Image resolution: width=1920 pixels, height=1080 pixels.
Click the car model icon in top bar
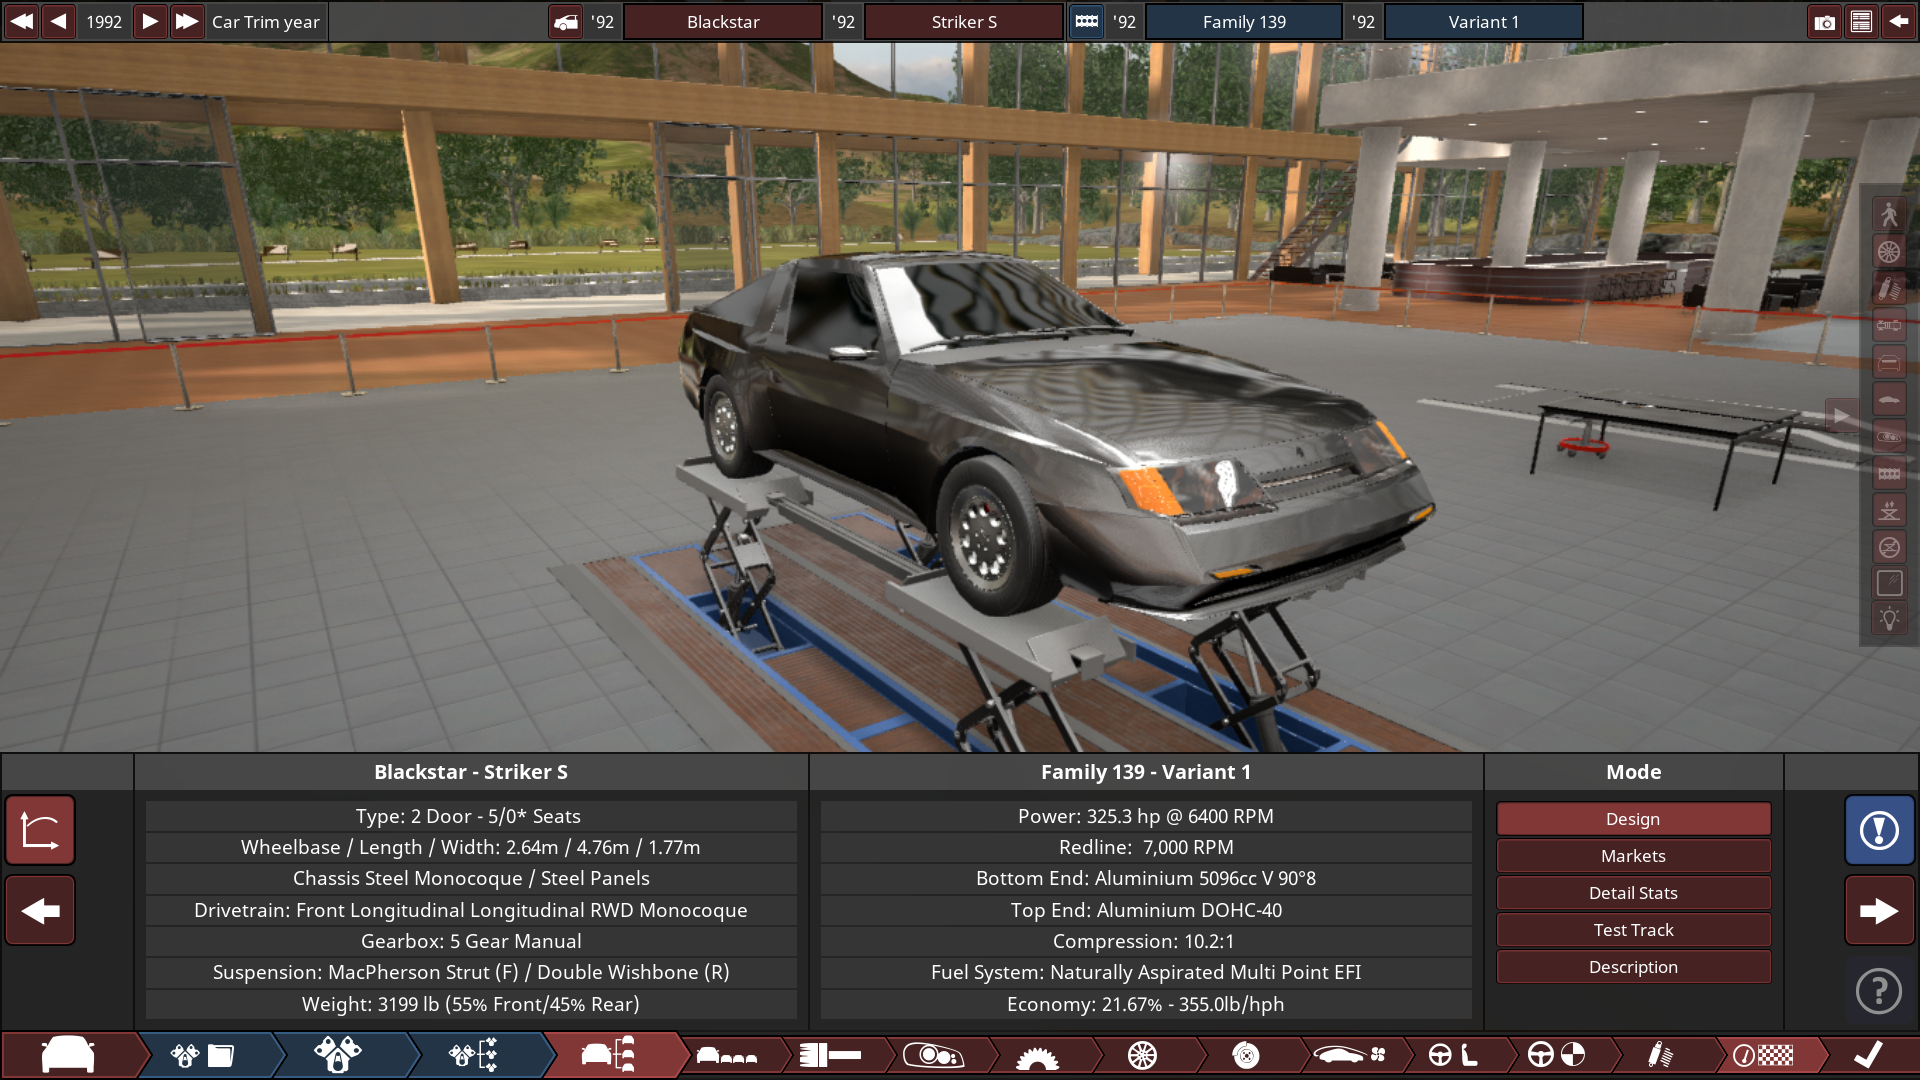point(566,21)
